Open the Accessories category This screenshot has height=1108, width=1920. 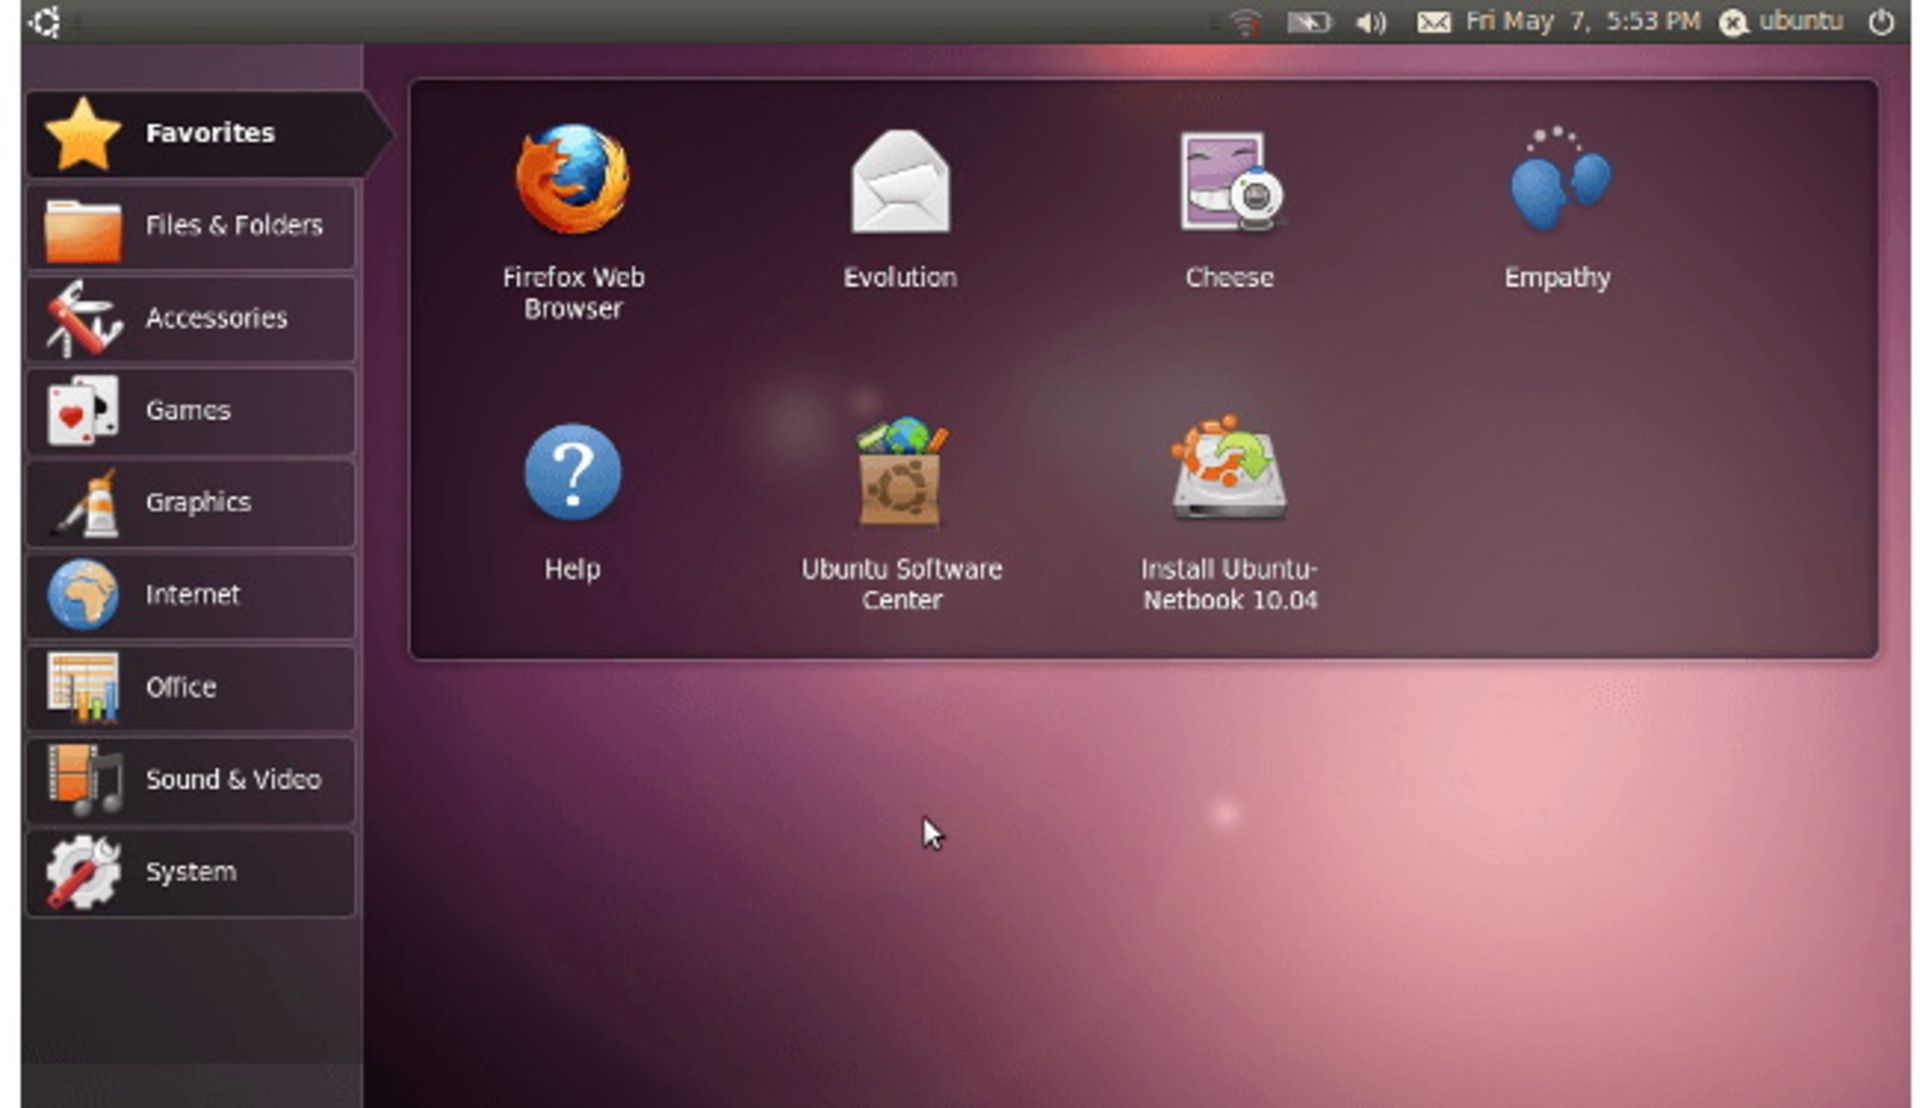point(191,318)
